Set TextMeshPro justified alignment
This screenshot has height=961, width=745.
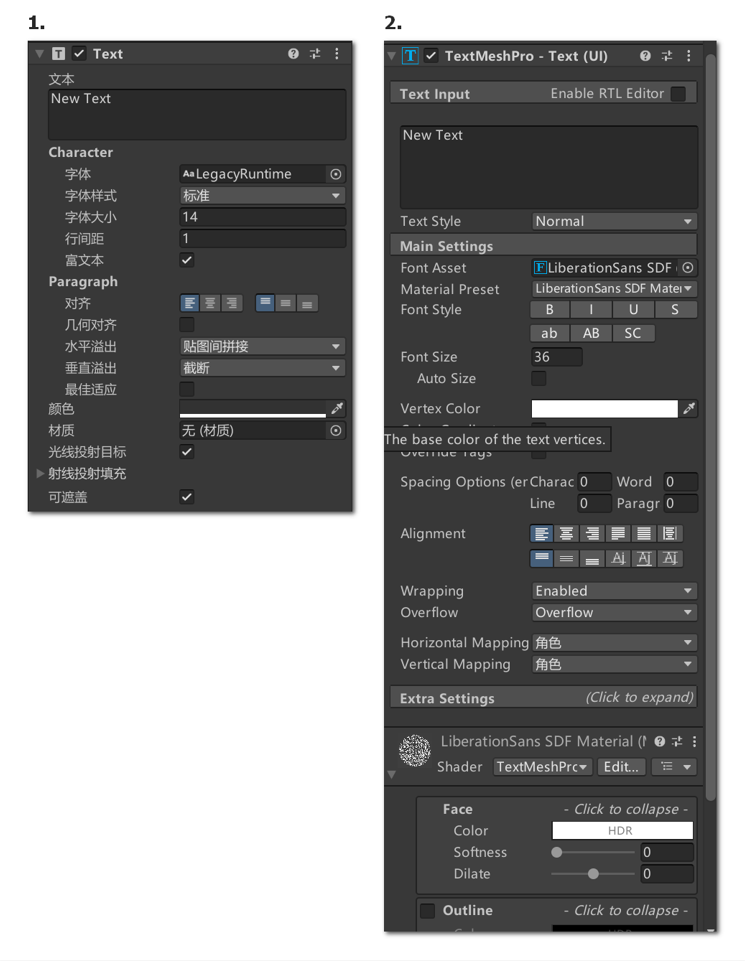pos(618,534)
